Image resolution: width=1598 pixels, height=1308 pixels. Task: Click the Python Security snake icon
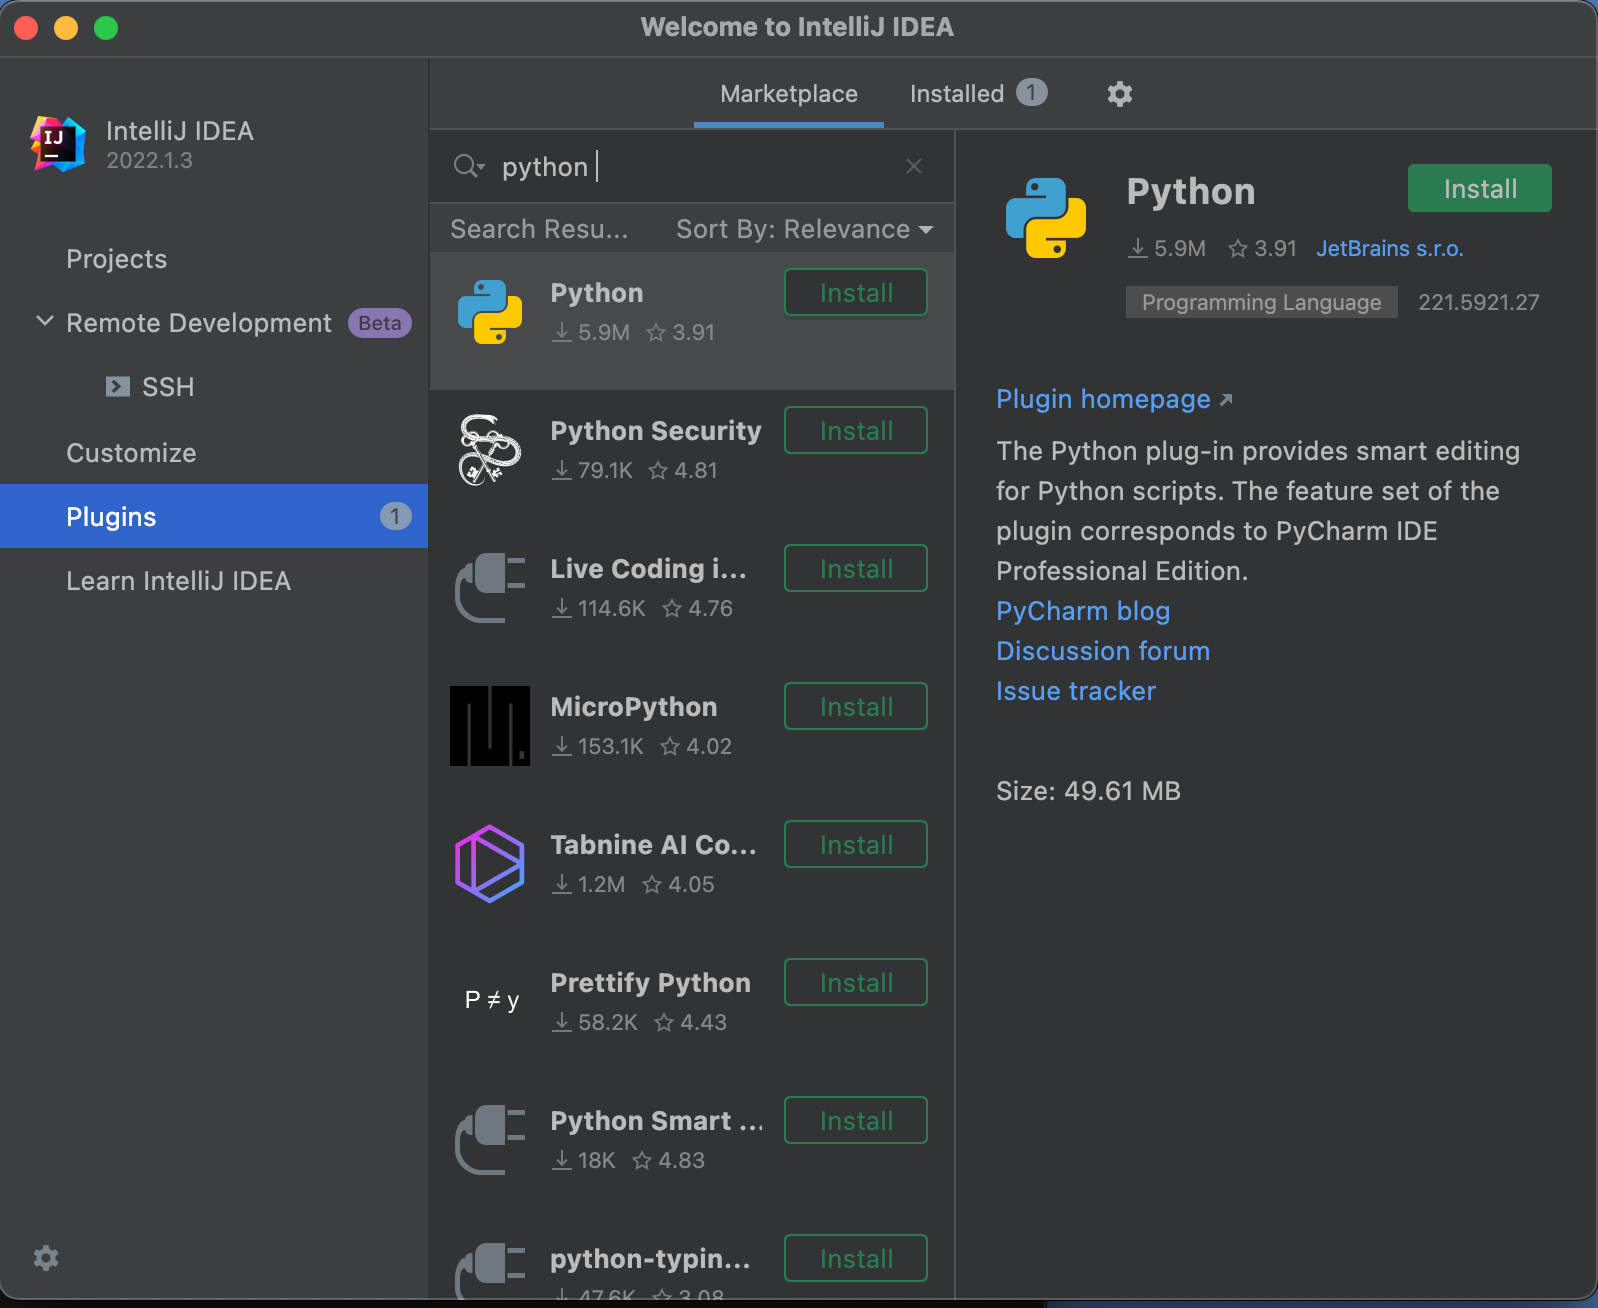click(490, 449)
